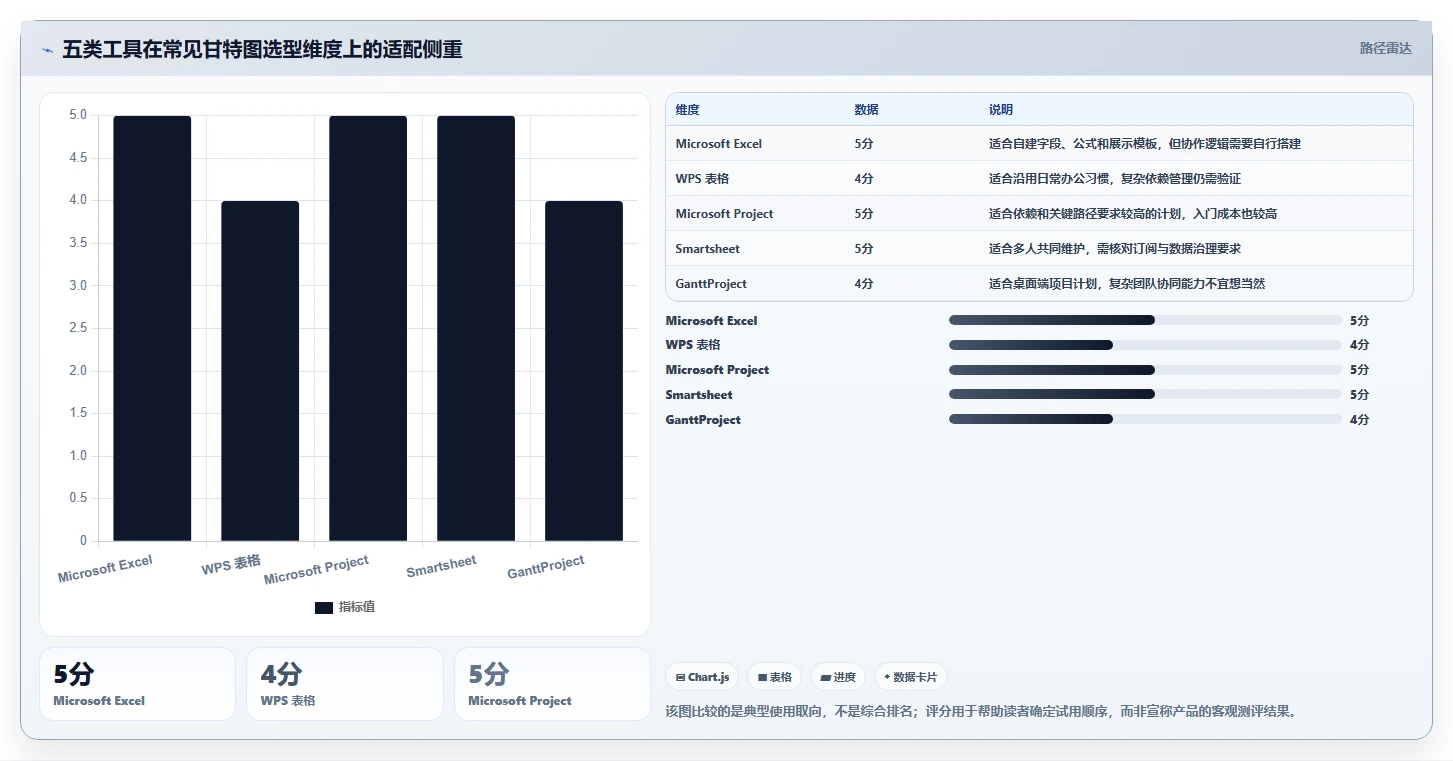Select the Smartsheet table row name

click(x=707, y=249)
